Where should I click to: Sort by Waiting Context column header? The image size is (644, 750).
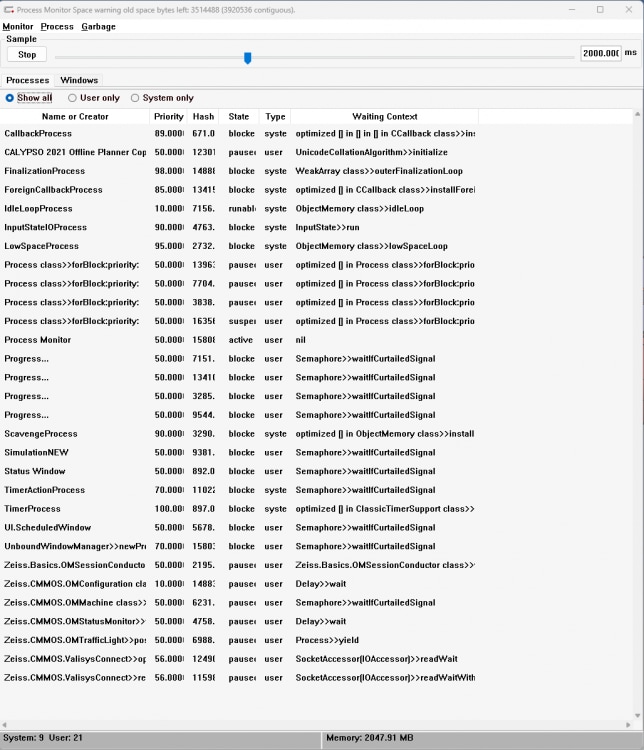pos(385,117)
